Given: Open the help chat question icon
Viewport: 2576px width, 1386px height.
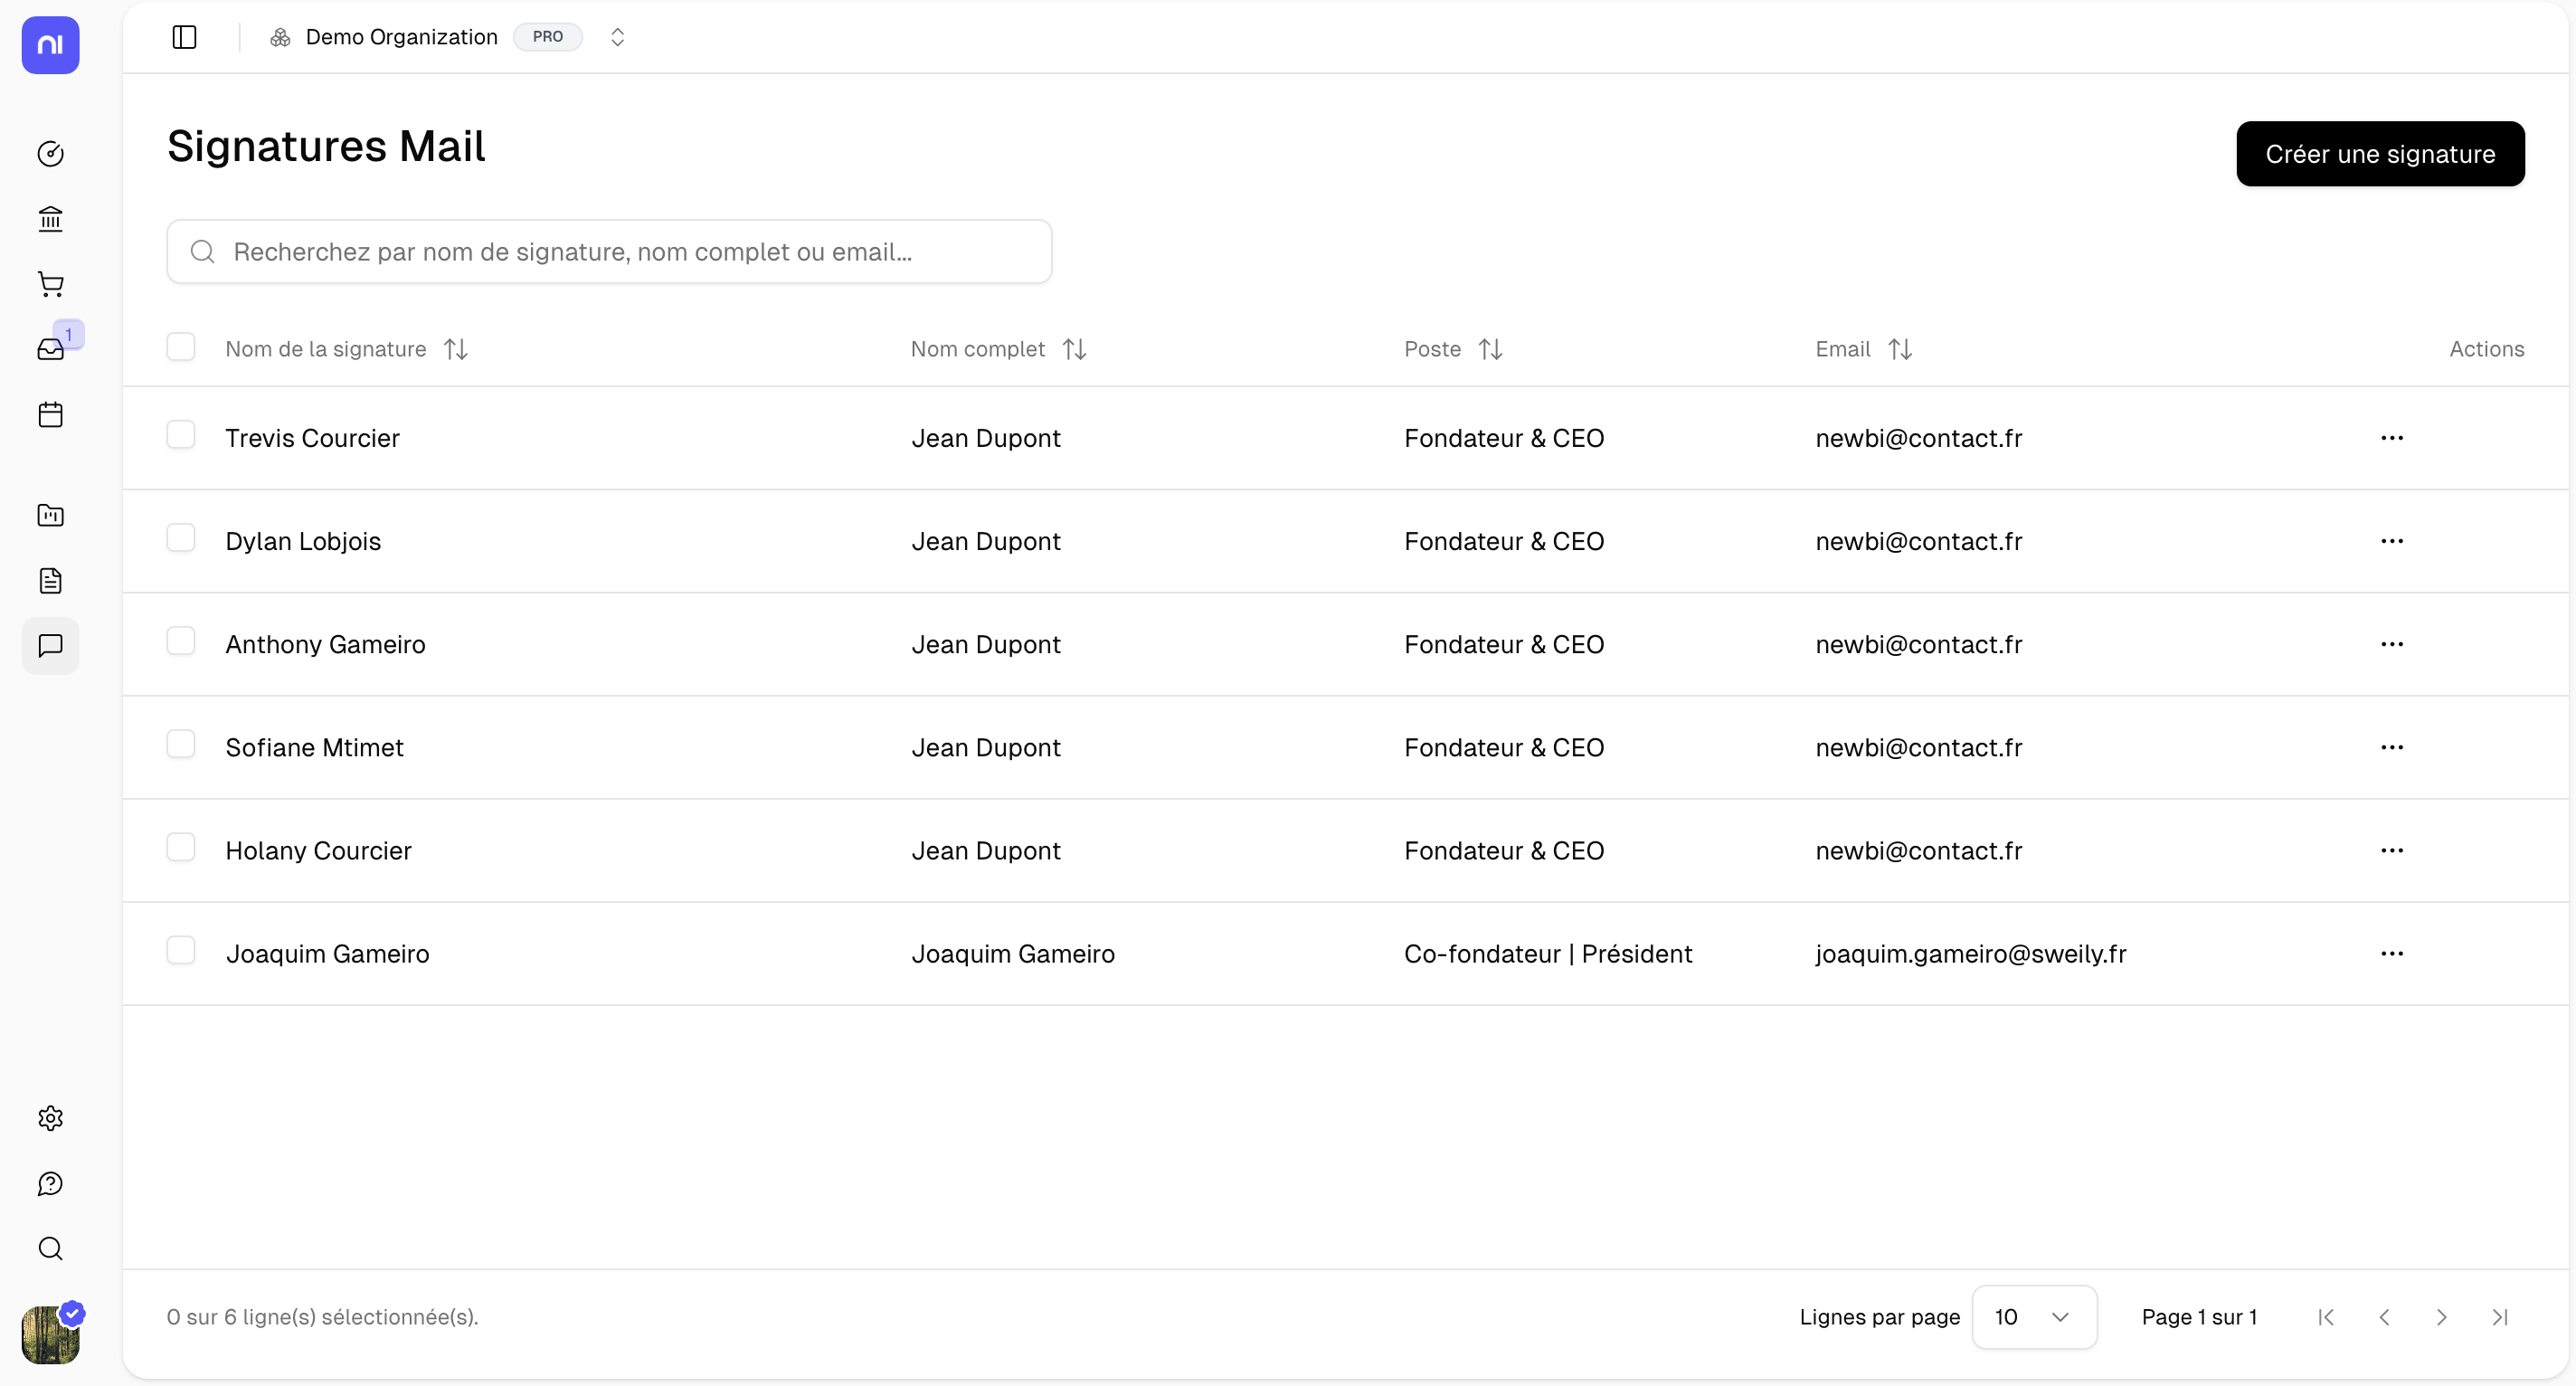Looking at the screenshot, I should 50,1184.
